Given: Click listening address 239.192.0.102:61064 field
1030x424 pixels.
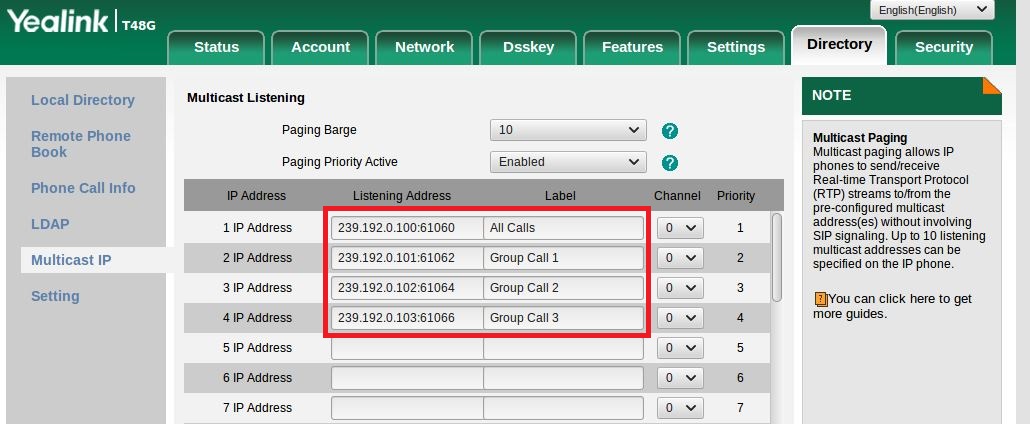Looking at the screenshot, I should click(407, 288).
